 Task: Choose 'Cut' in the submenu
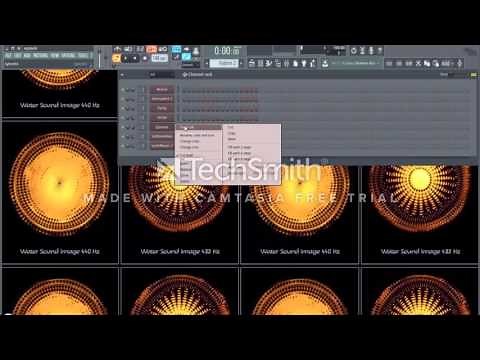tap(231, 127)
